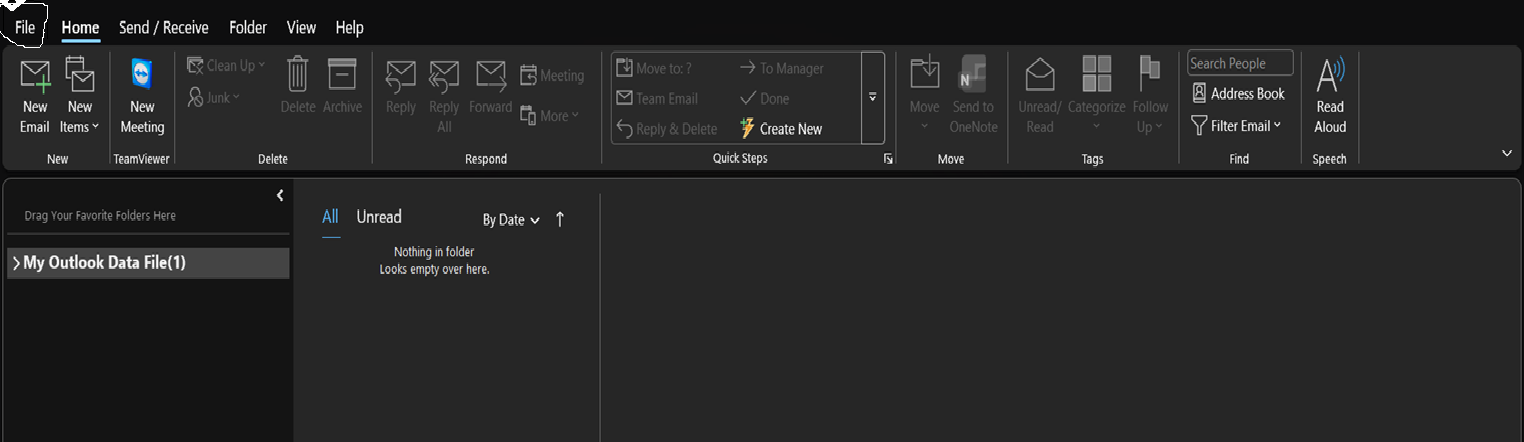Show only Unread messages

pyautogui.click(x=379, y=217)
